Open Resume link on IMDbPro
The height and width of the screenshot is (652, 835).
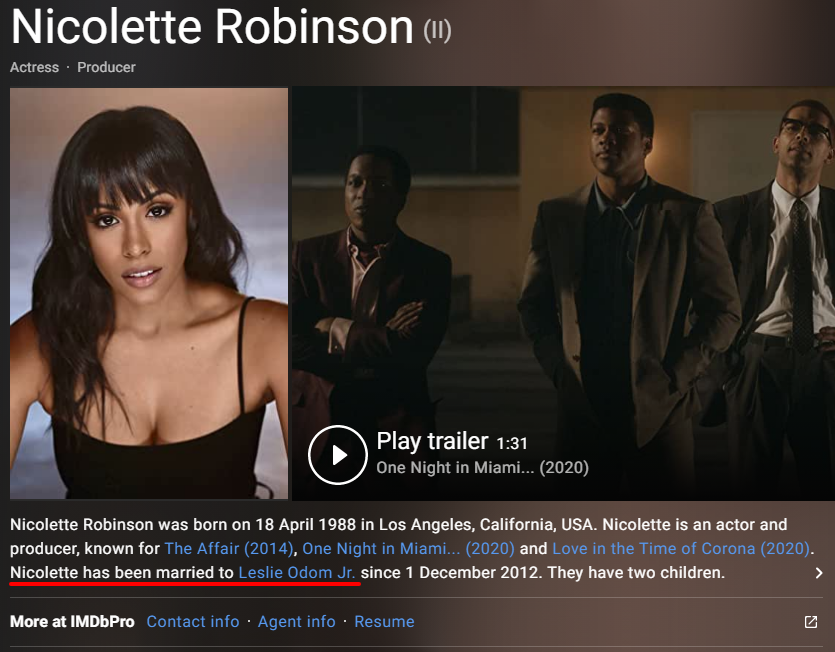pos(384,622)
